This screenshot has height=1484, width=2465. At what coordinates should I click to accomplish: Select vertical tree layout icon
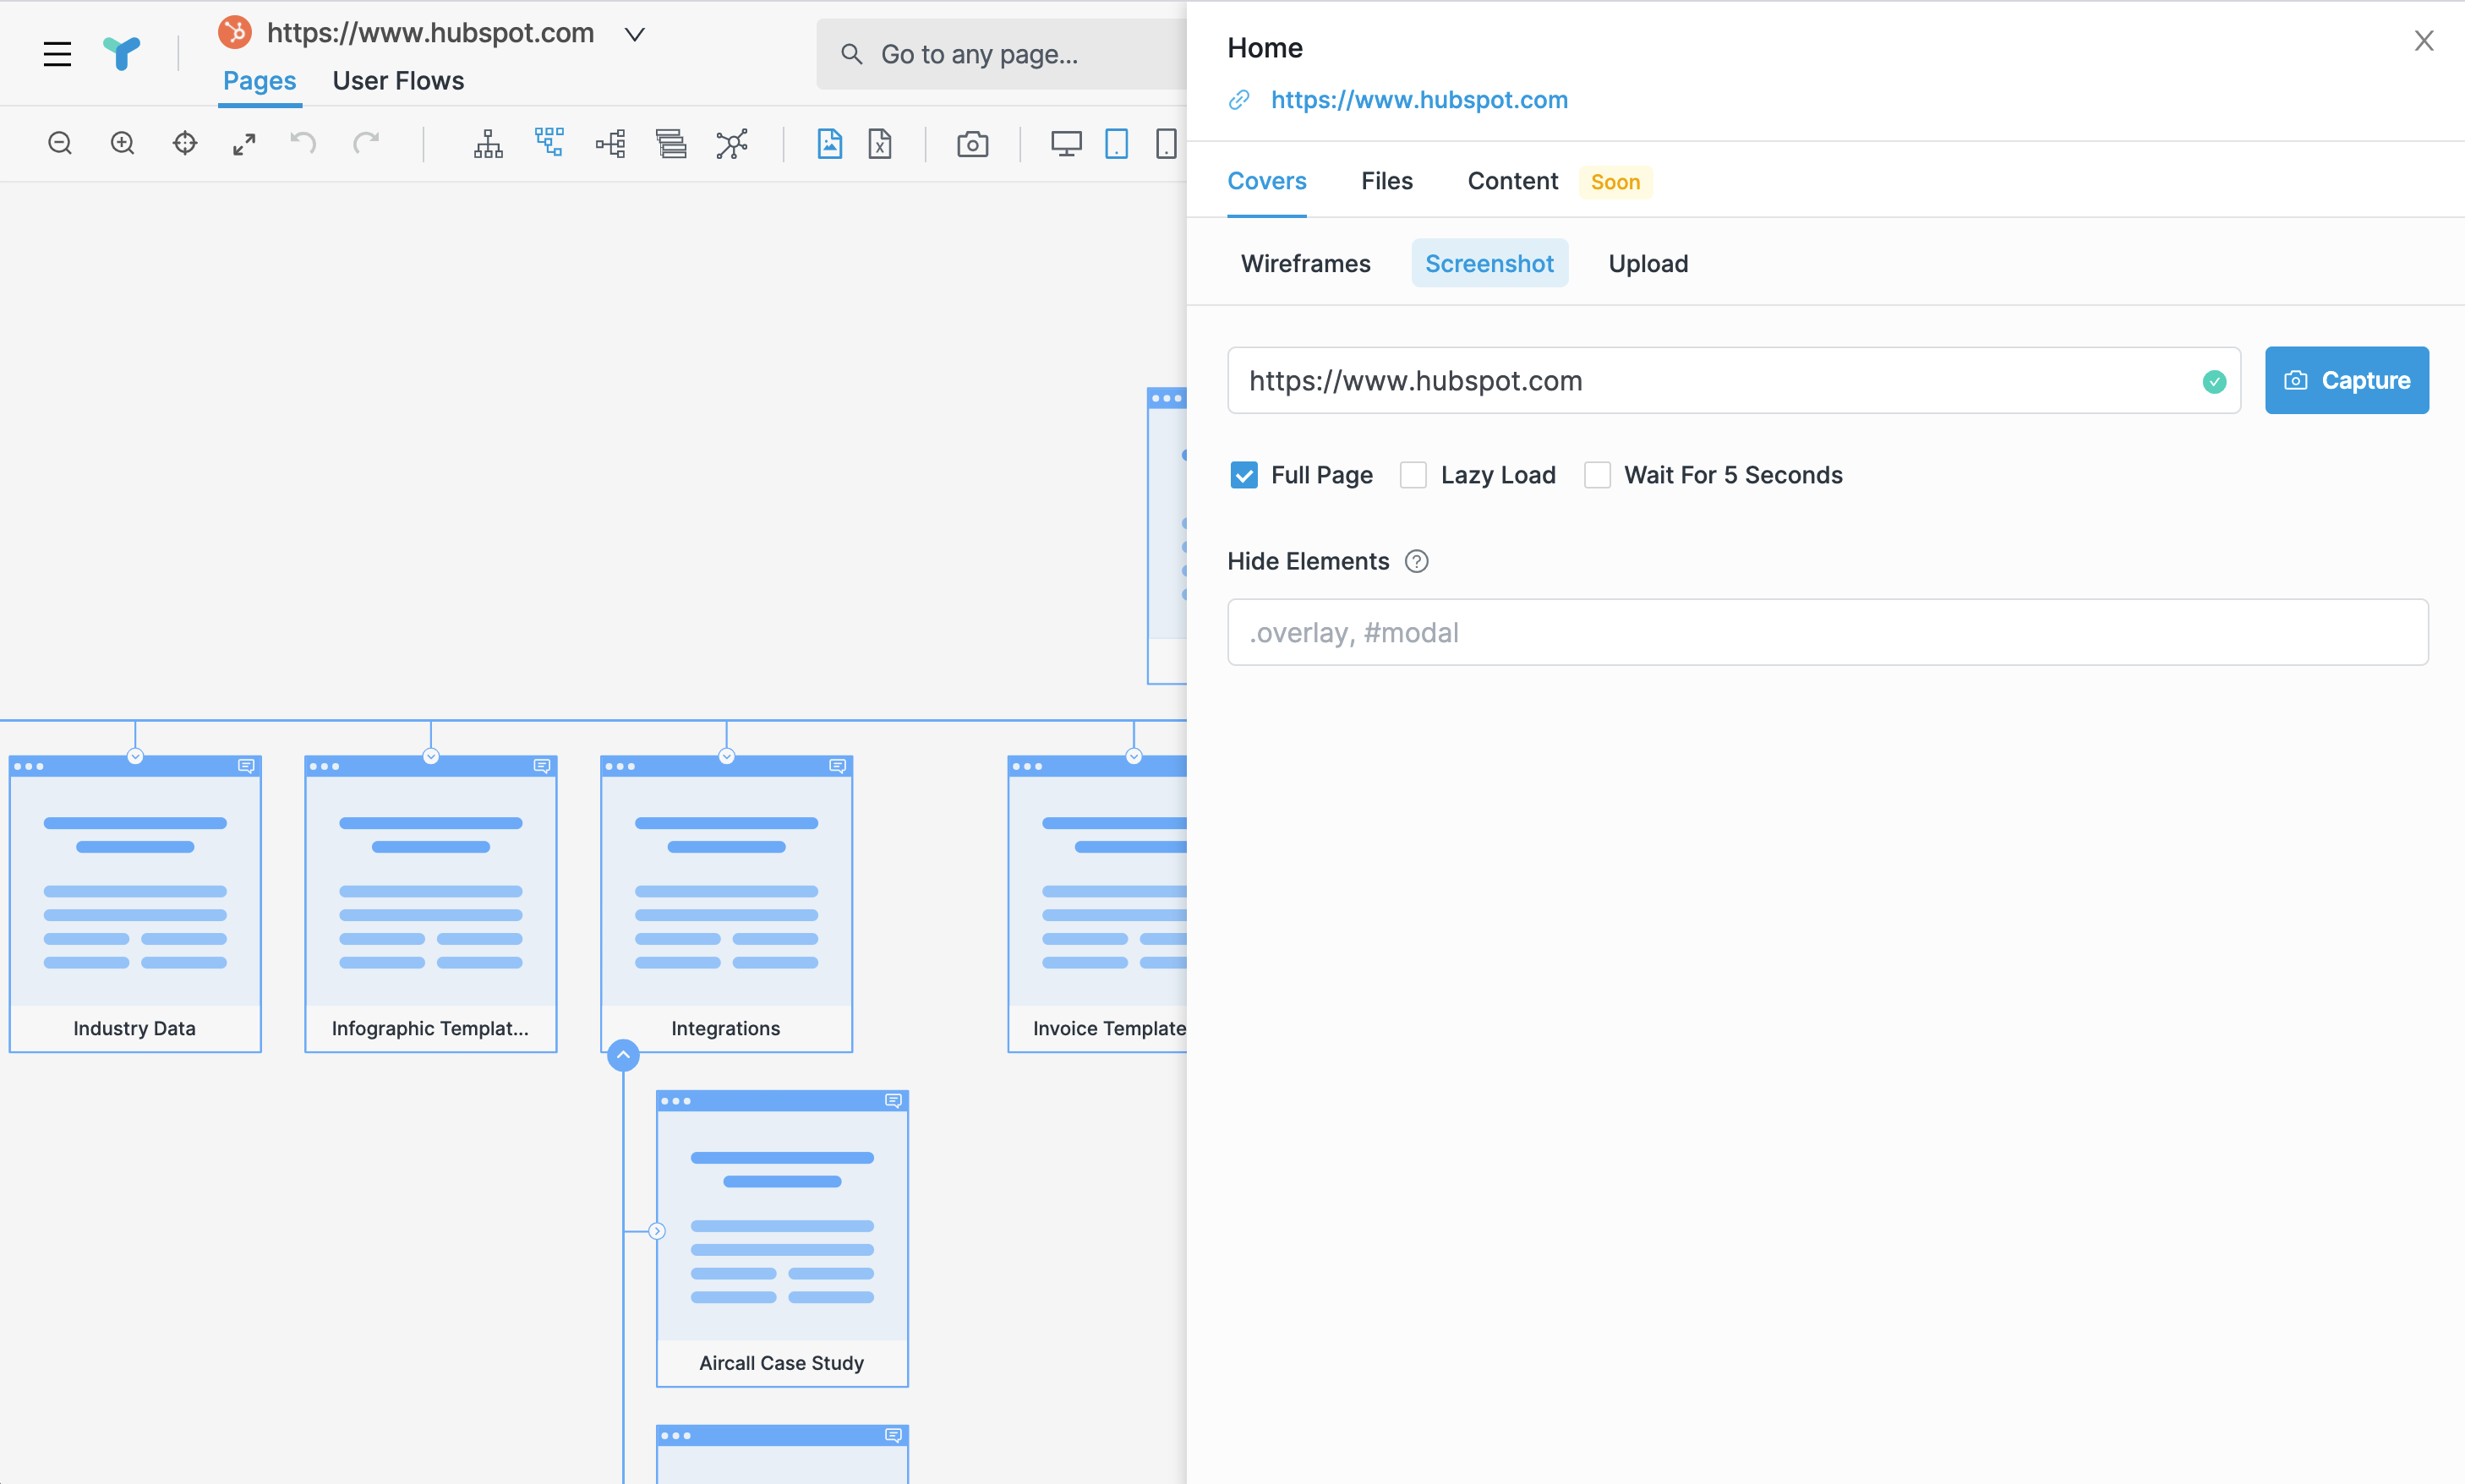pyautogui.click(x=488, y=144)
